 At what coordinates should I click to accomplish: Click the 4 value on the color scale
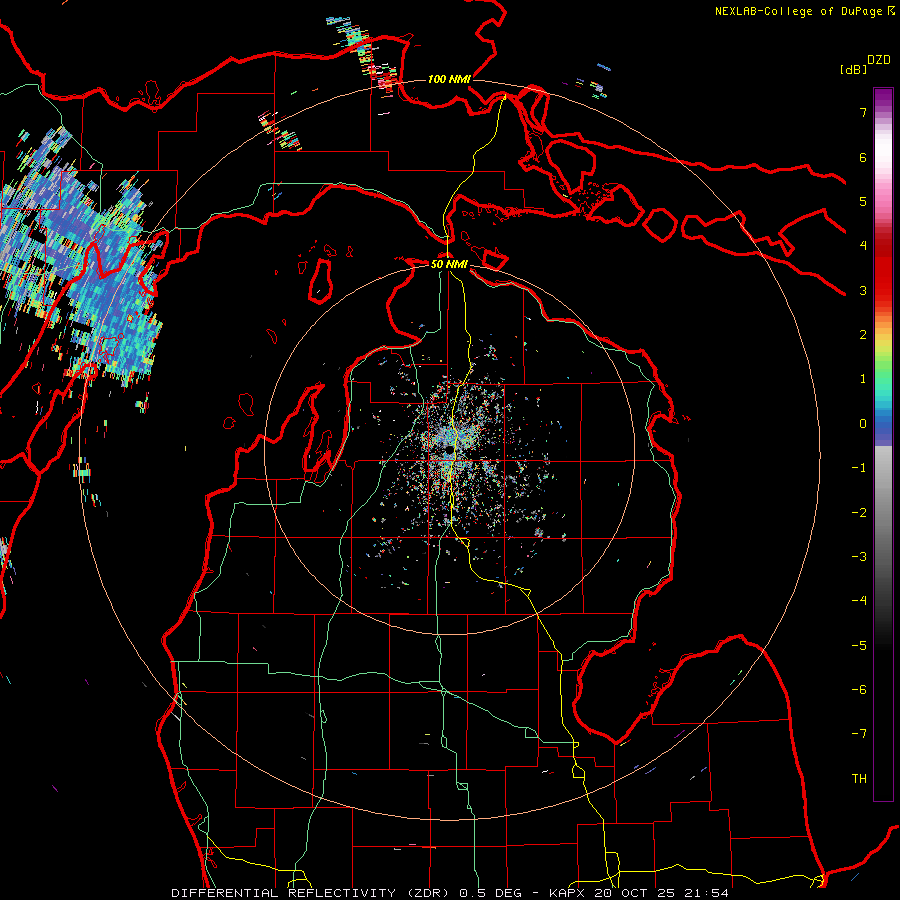pyautogui.click(x=863, y=246)
